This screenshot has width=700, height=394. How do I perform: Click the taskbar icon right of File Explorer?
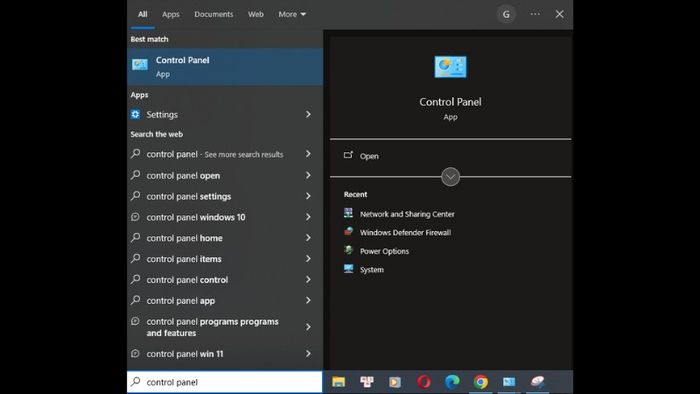click(x=367, y=382)
